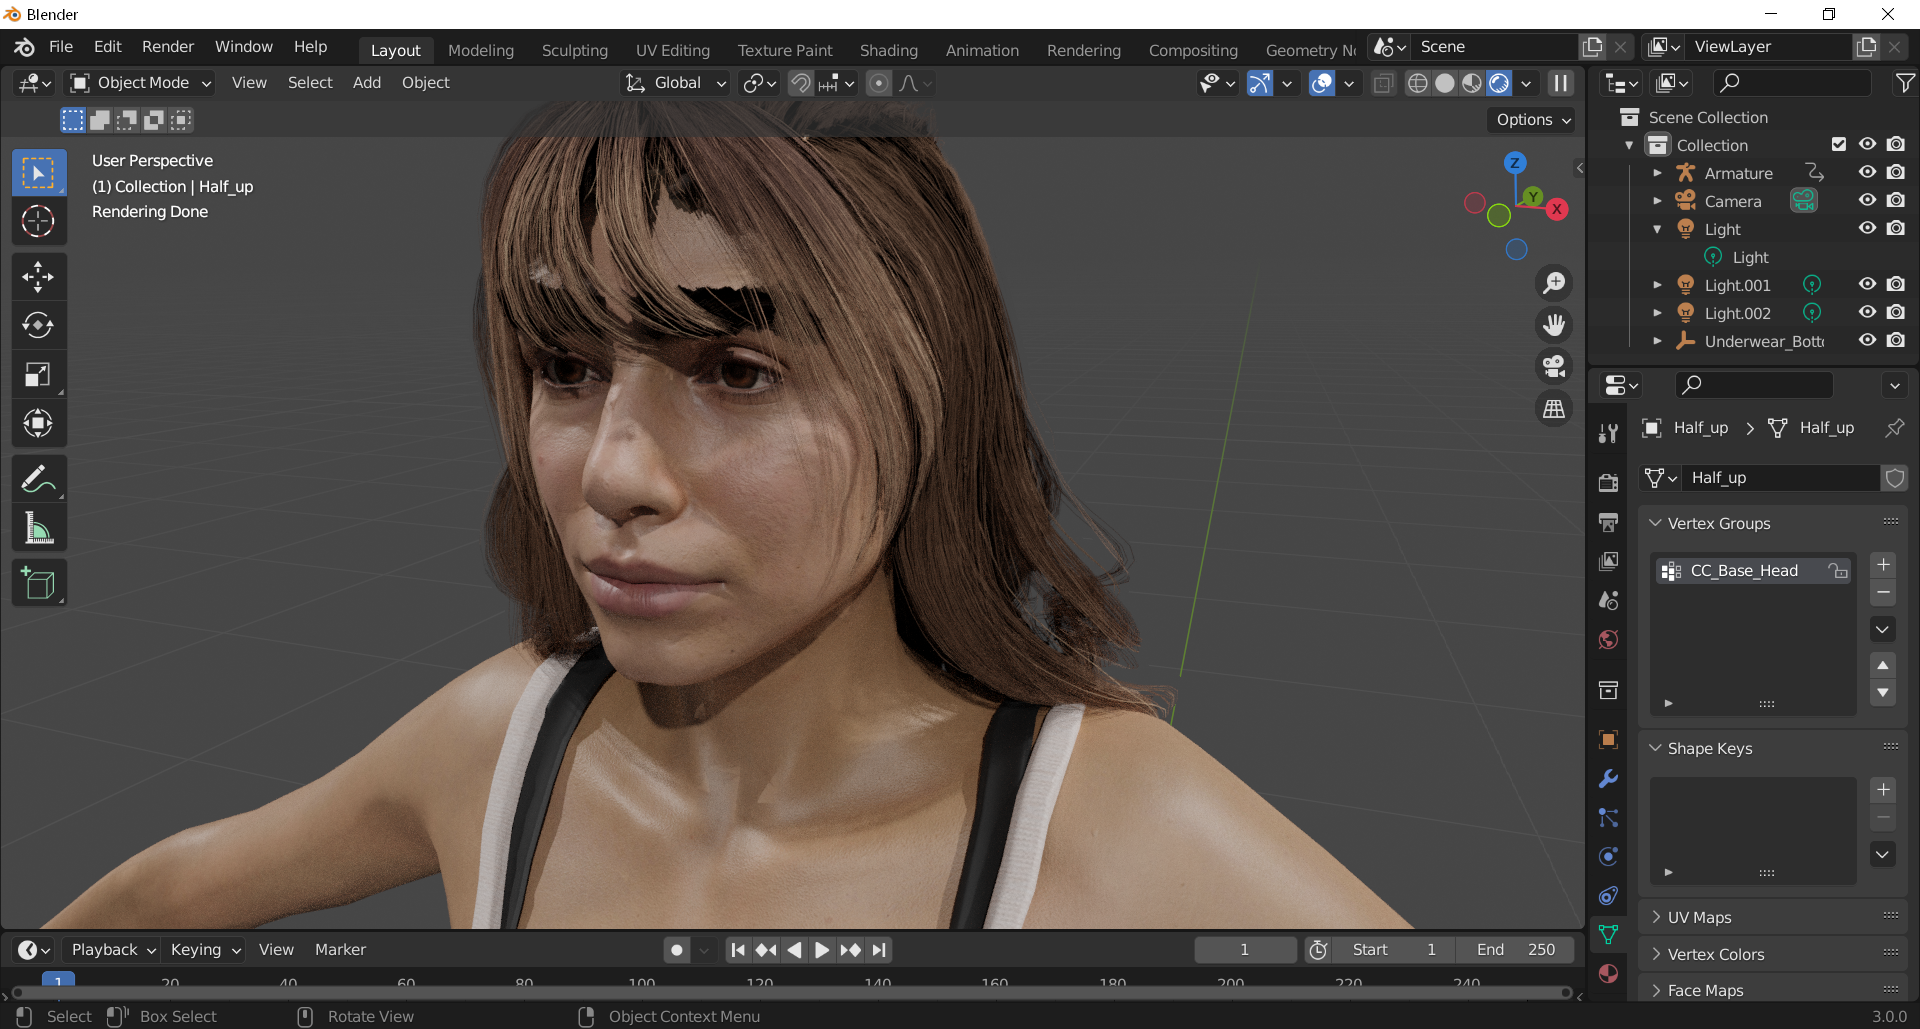Image resolution: width=1920 pixels, height=1029 pixels.
Task: Open World properties tab
Action: 1608,640
